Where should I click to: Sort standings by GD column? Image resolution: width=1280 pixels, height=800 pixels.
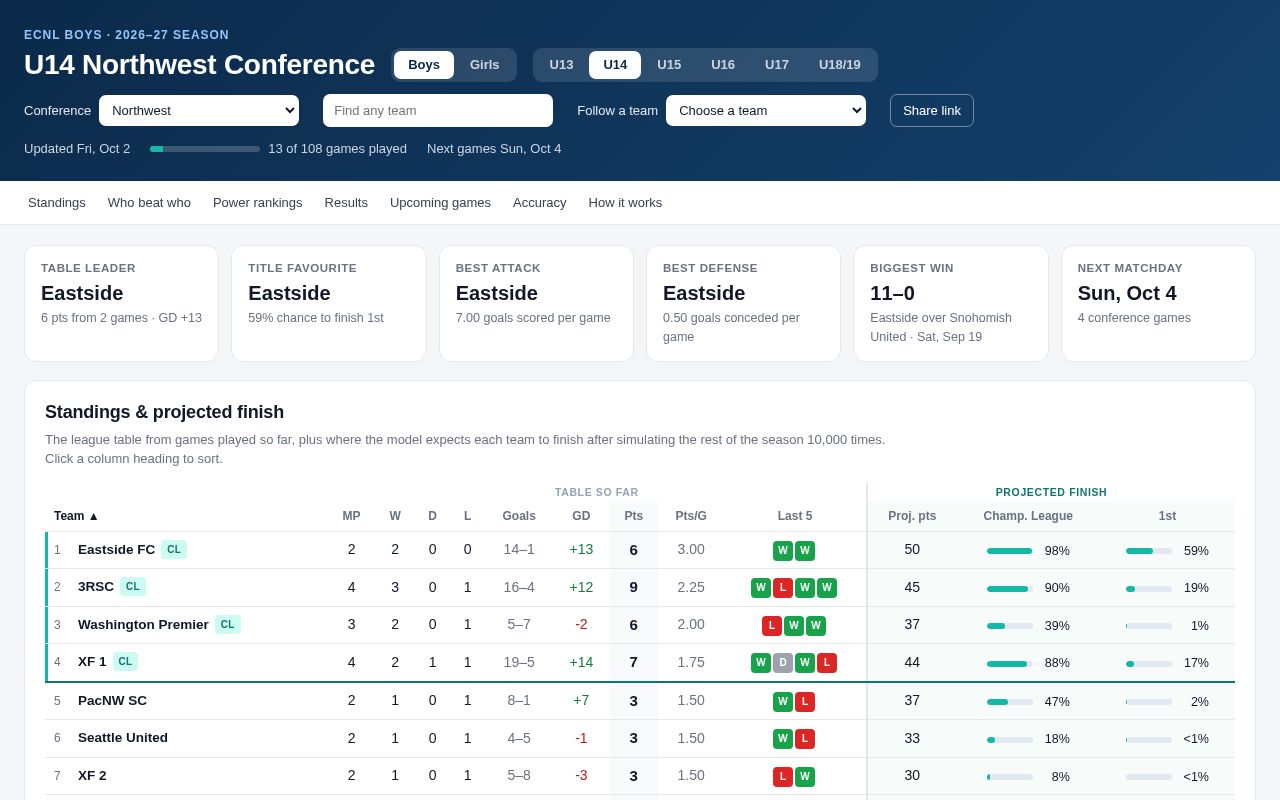coord(581,516)
